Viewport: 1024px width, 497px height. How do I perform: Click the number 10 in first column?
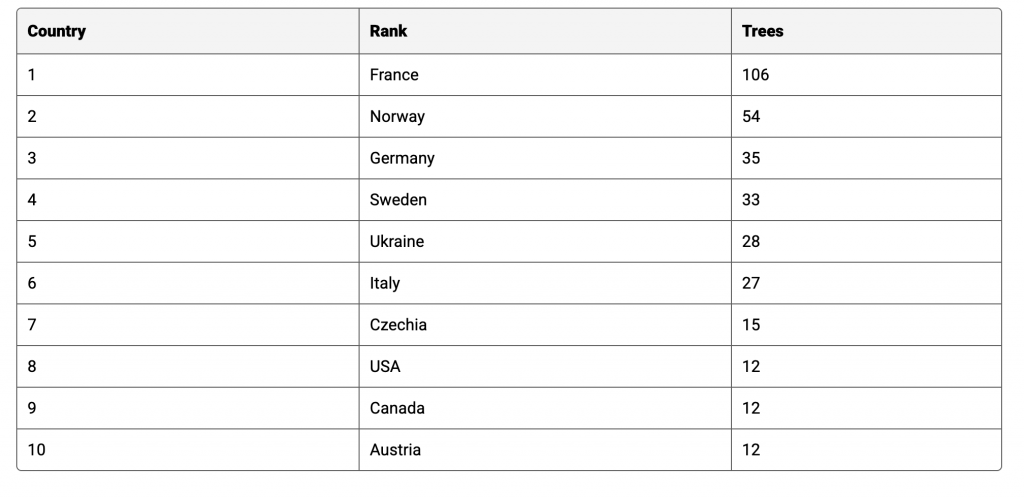tap(37, 450)
